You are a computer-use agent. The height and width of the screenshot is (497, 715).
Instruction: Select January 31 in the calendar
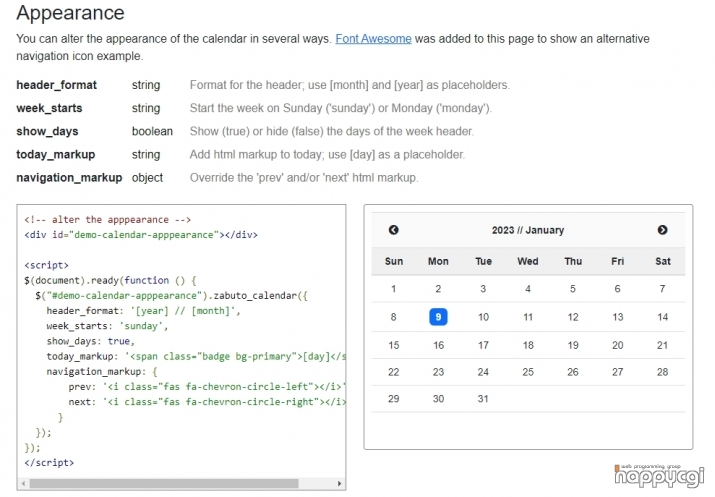point(483,399)
